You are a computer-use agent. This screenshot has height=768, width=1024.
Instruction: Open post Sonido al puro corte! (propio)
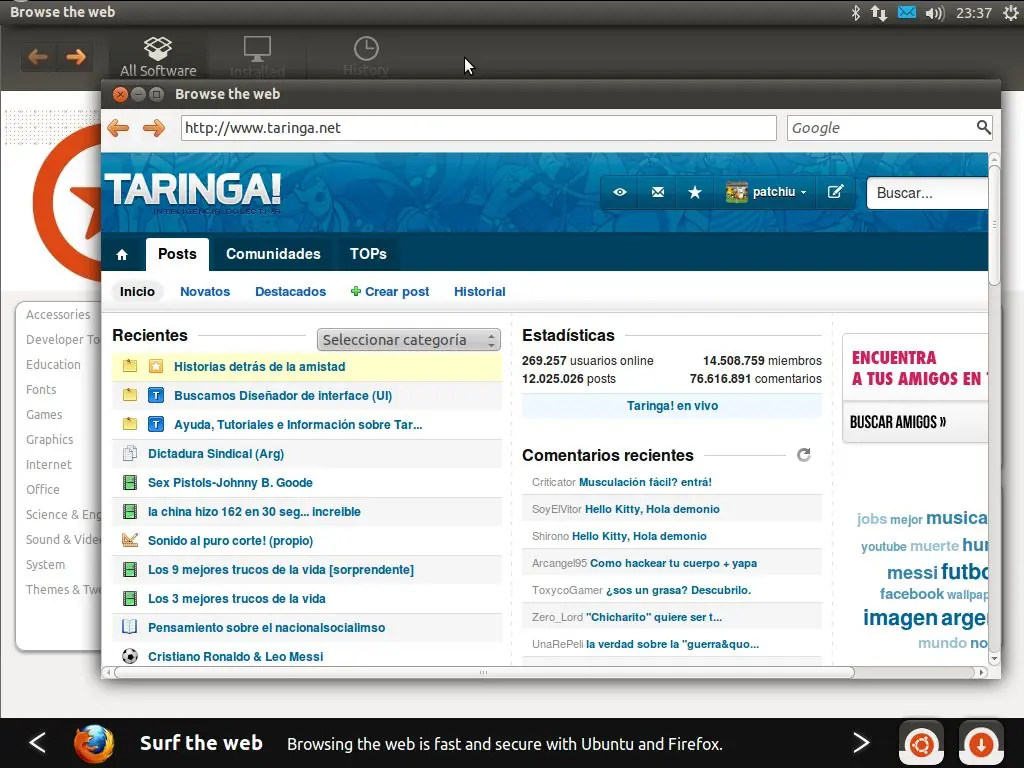tap(231, 541)
